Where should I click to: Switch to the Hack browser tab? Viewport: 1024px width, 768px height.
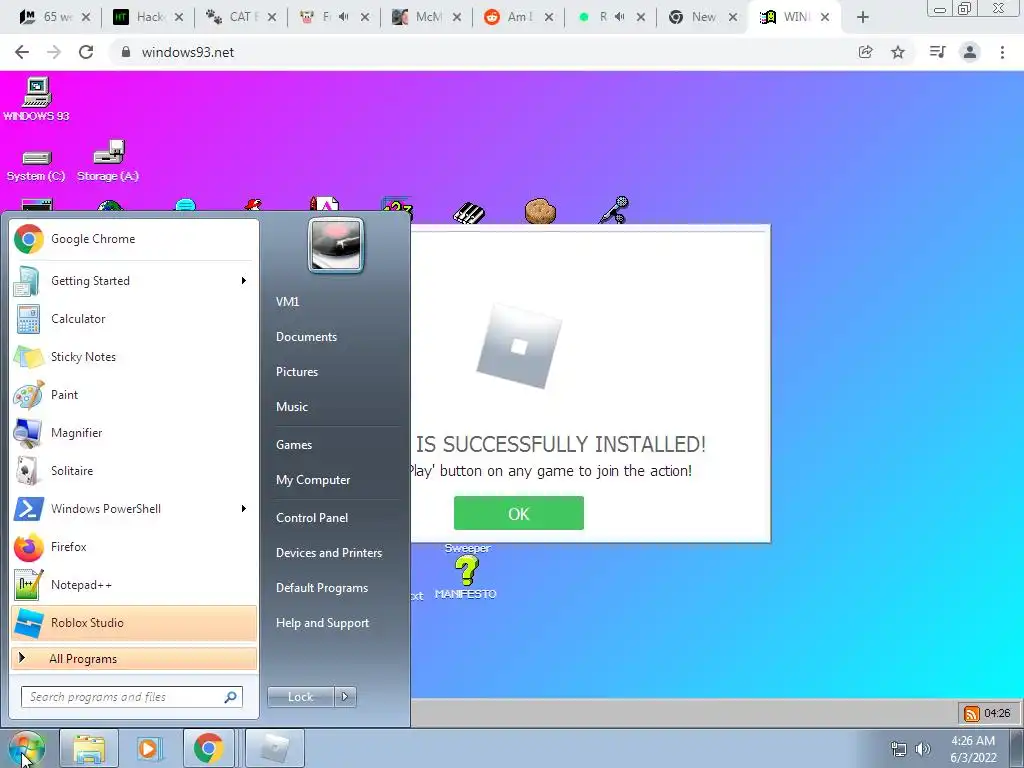[x=148, y=17]
